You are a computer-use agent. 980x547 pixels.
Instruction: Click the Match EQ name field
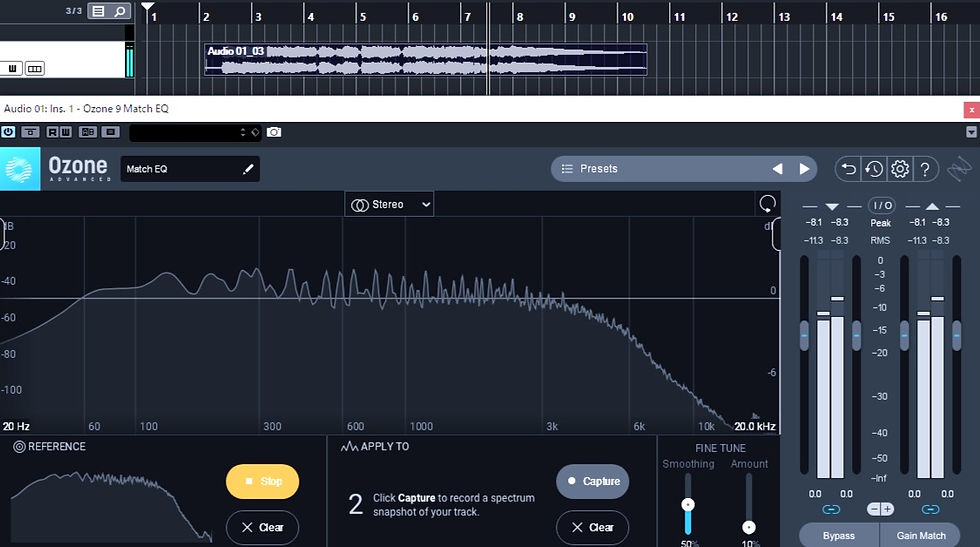coord(190,169)
